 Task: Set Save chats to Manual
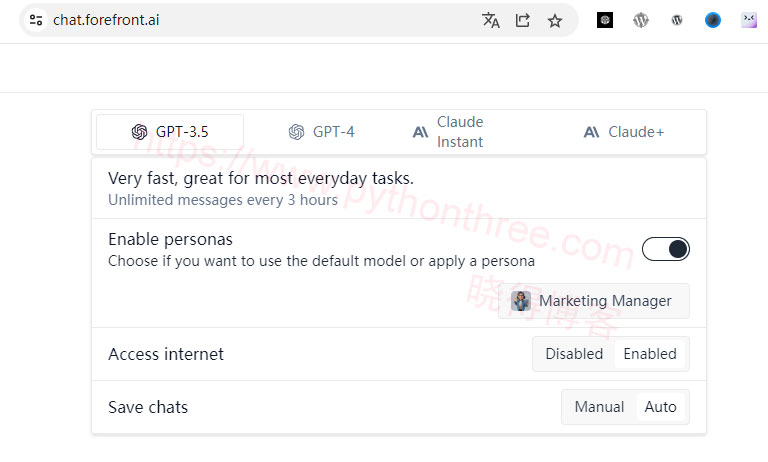point(599,407)
